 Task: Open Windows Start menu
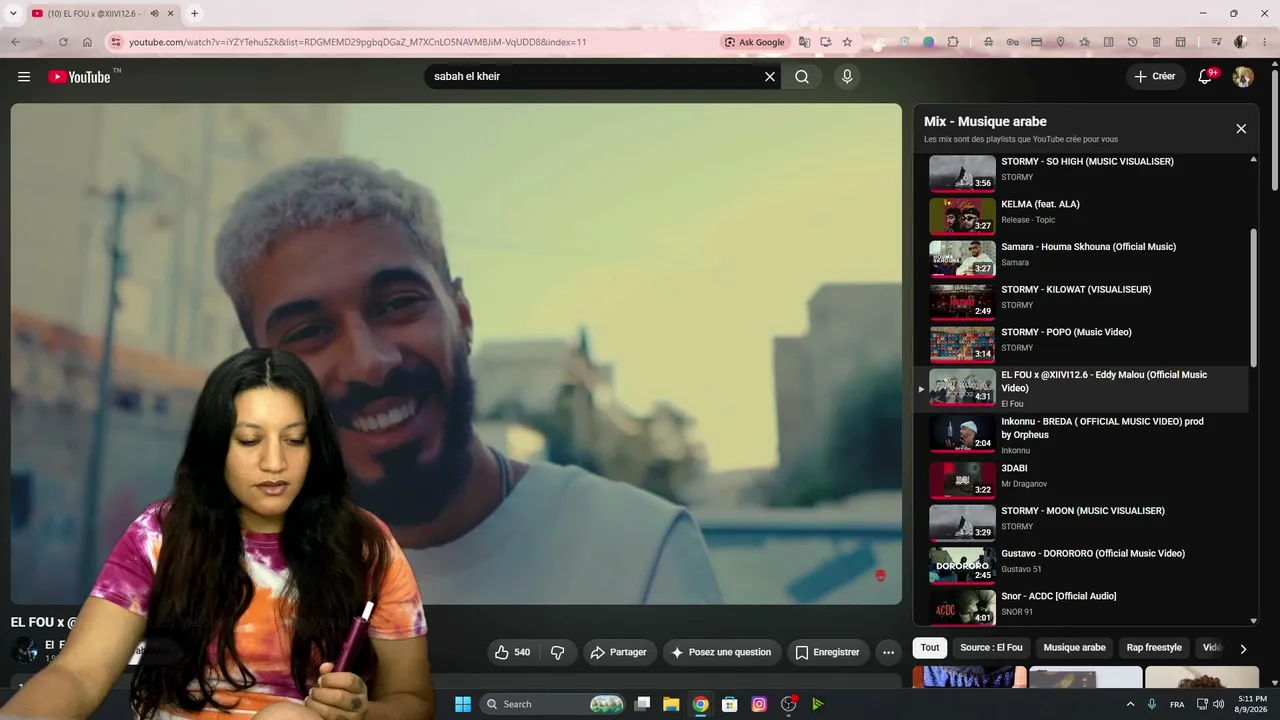(463, 704)
